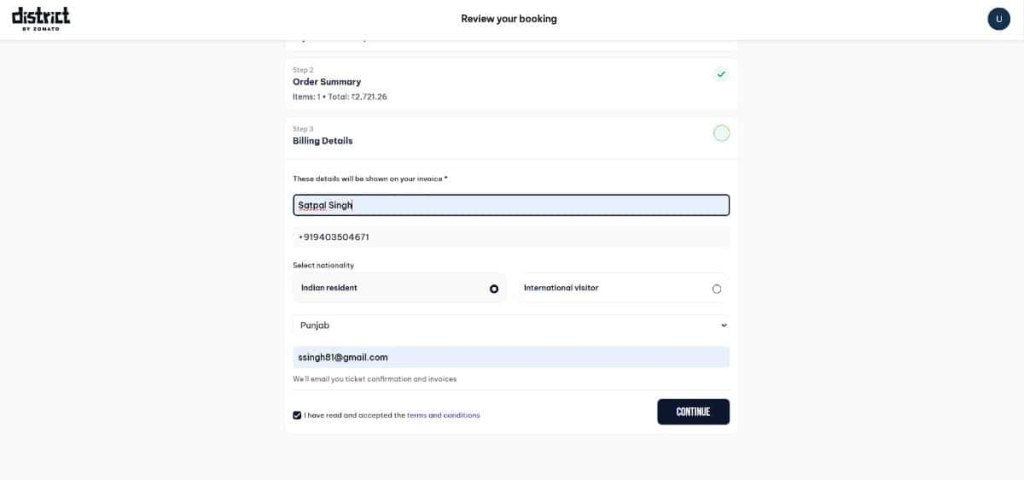Screen dimensions: 1024x480
Task: Click the Select nationality label
Action: (x=323, y=265)
